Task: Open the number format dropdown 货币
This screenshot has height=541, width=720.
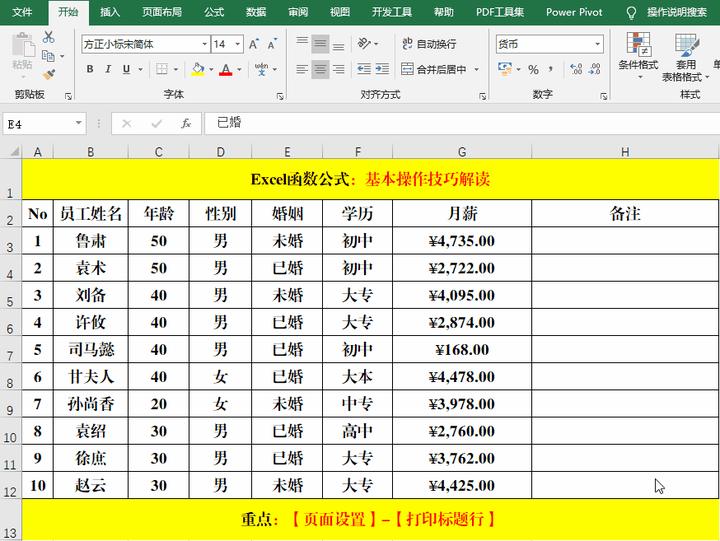Action: (x=597, y=44)
